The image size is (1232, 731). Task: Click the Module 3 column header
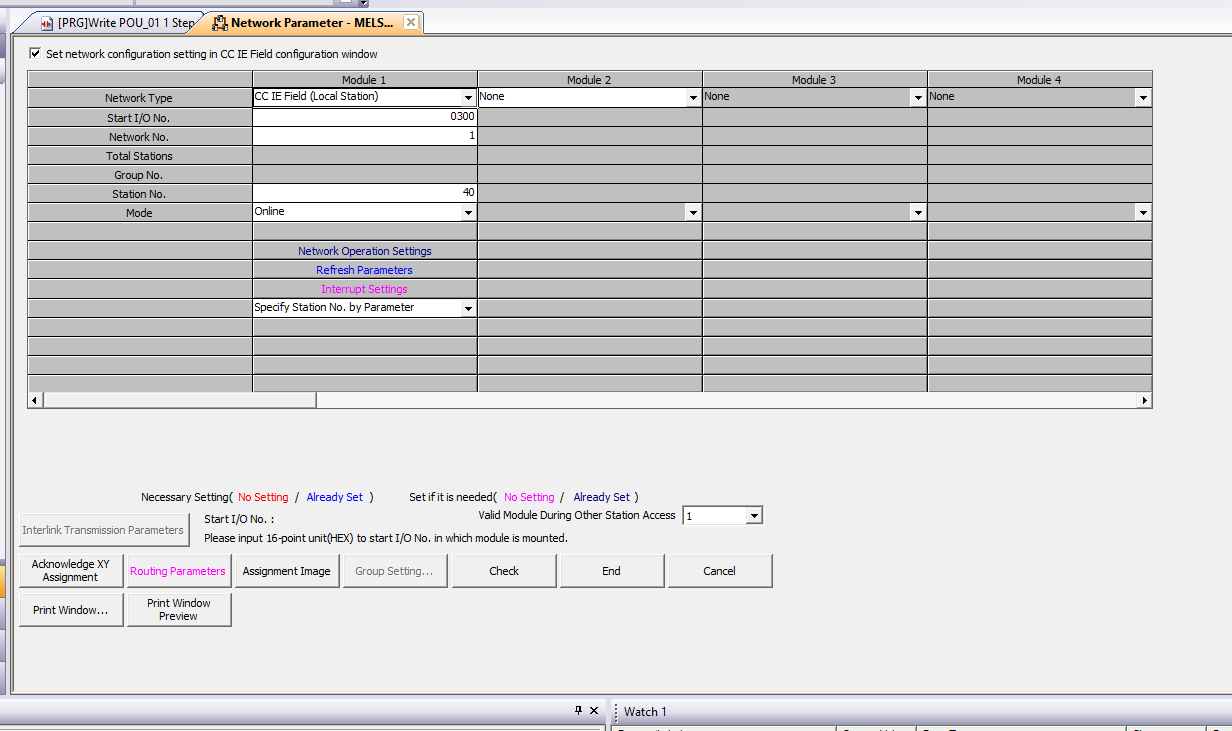point(815,80)
